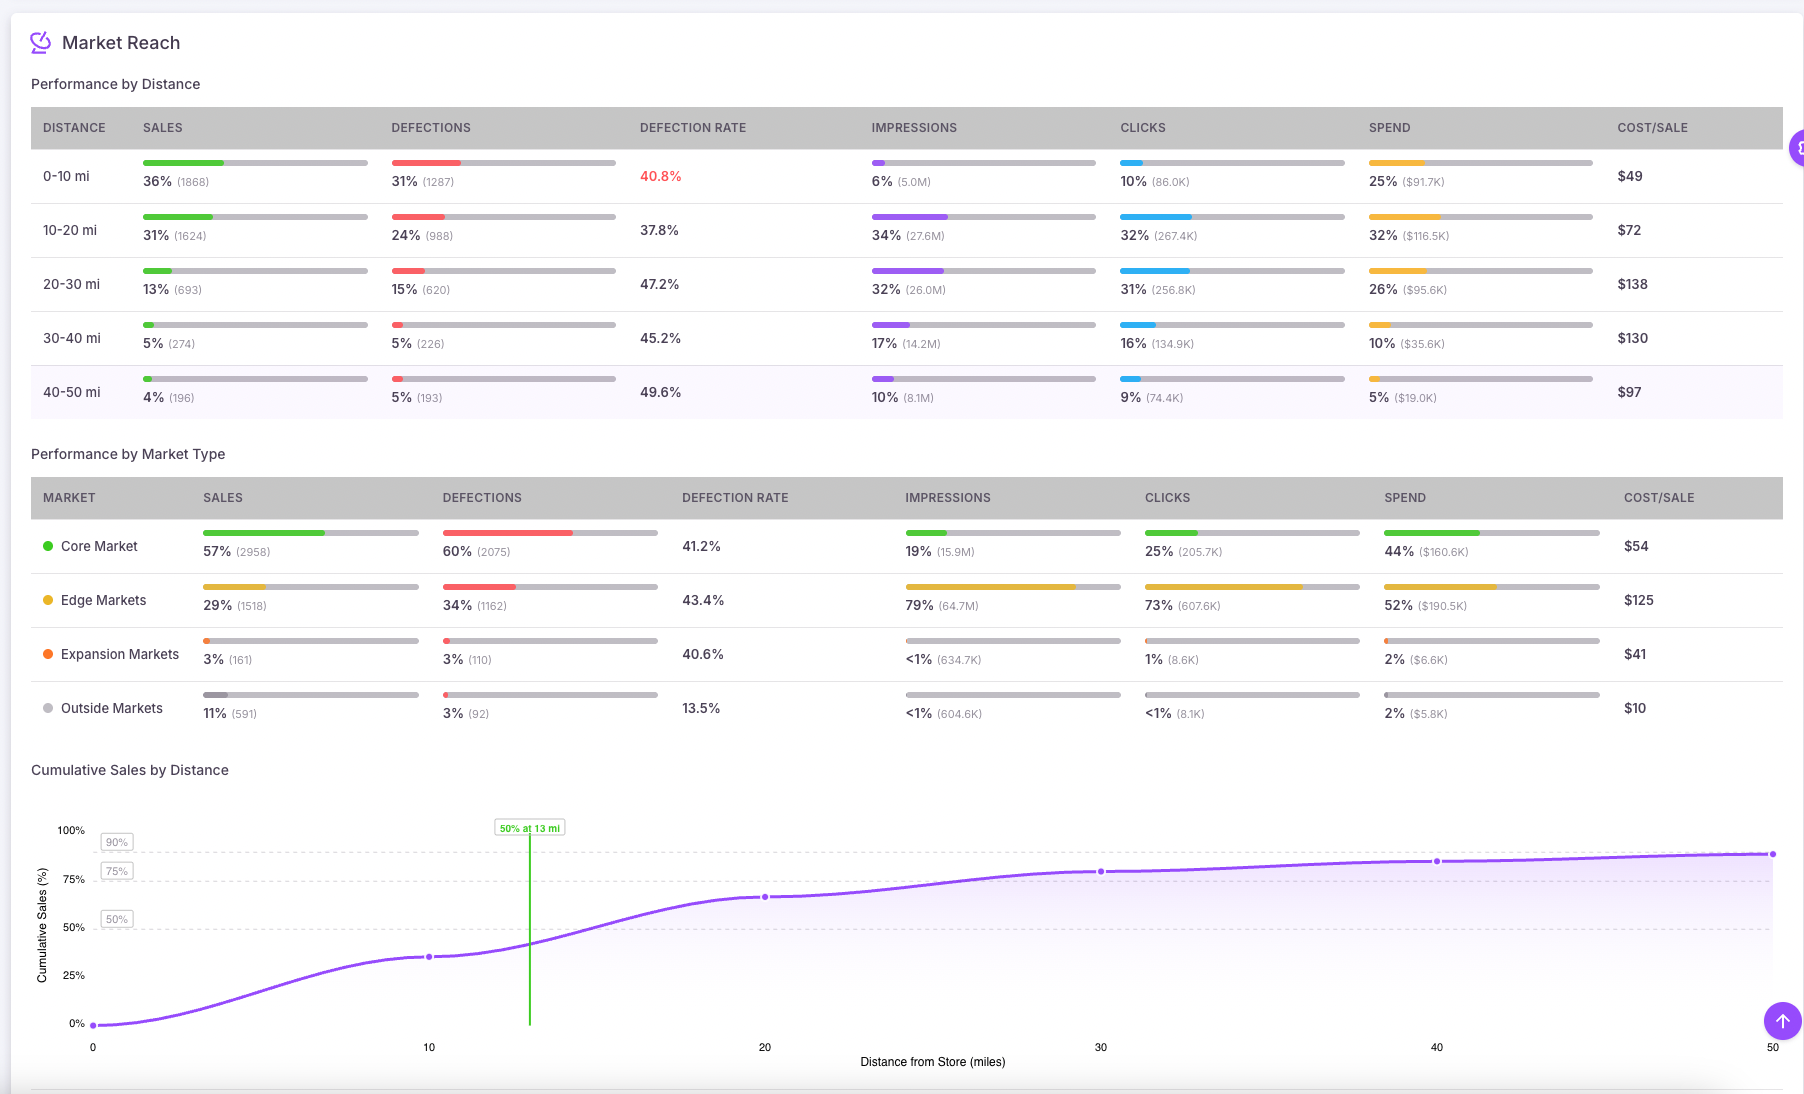Screen dimensions: 1804x1094
Task: Select the 50% at 13 mi marker
Action: coord(530,827)
